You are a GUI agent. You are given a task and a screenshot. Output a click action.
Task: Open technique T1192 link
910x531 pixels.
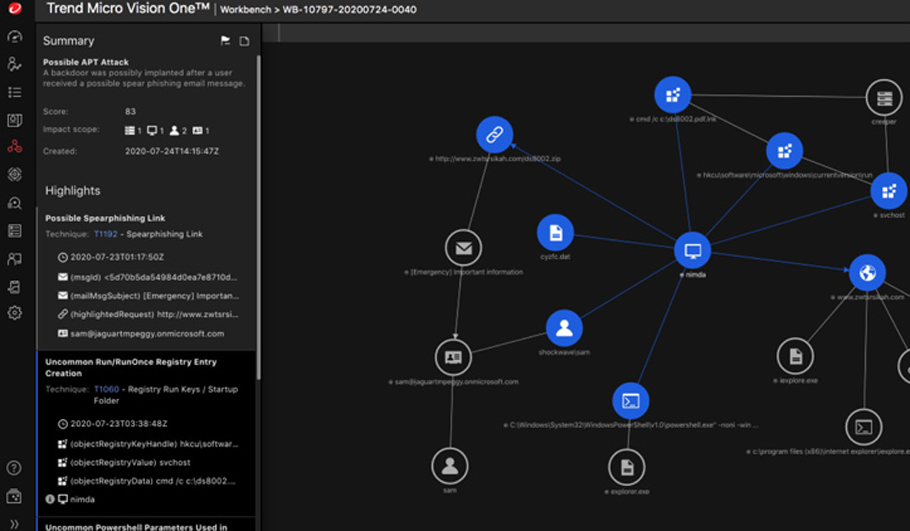(x=105, y=234)
